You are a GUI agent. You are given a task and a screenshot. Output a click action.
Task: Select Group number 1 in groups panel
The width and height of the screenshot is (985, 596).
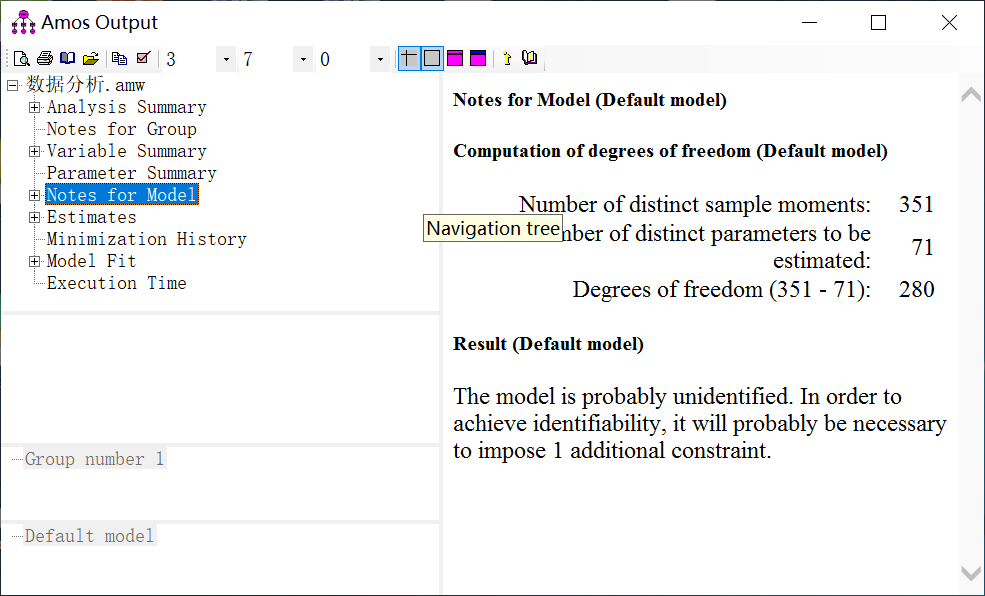94,459
